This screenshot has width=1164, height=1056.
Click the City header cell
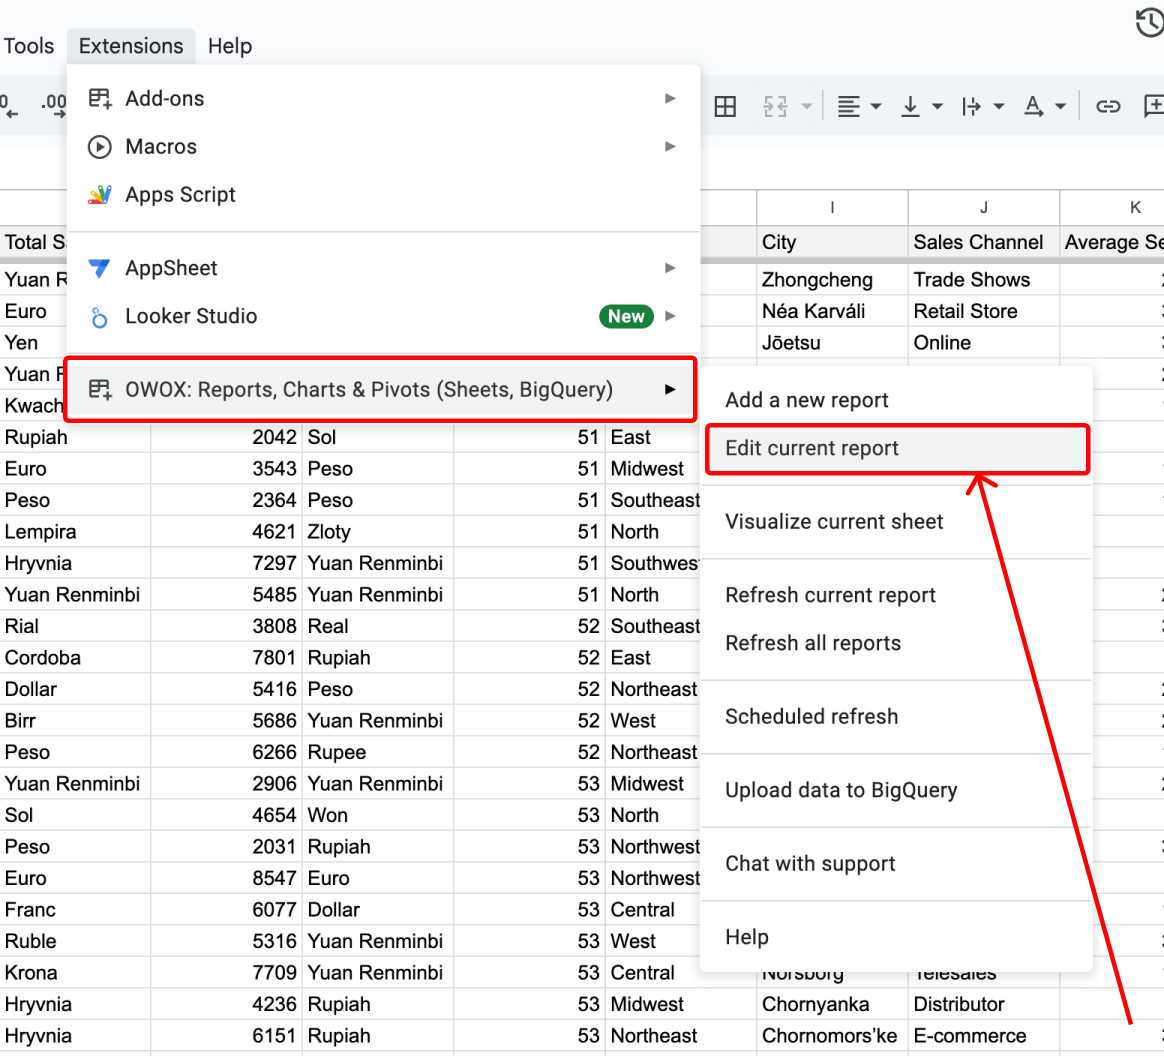[832, 243]
